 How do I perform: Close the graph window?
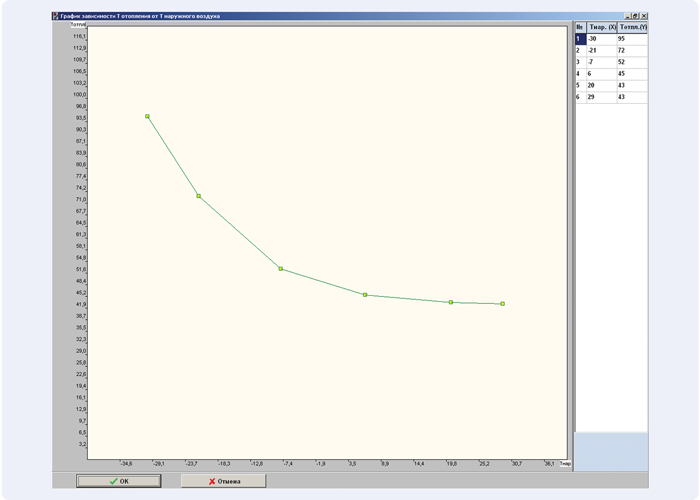[x=644, y=16]
